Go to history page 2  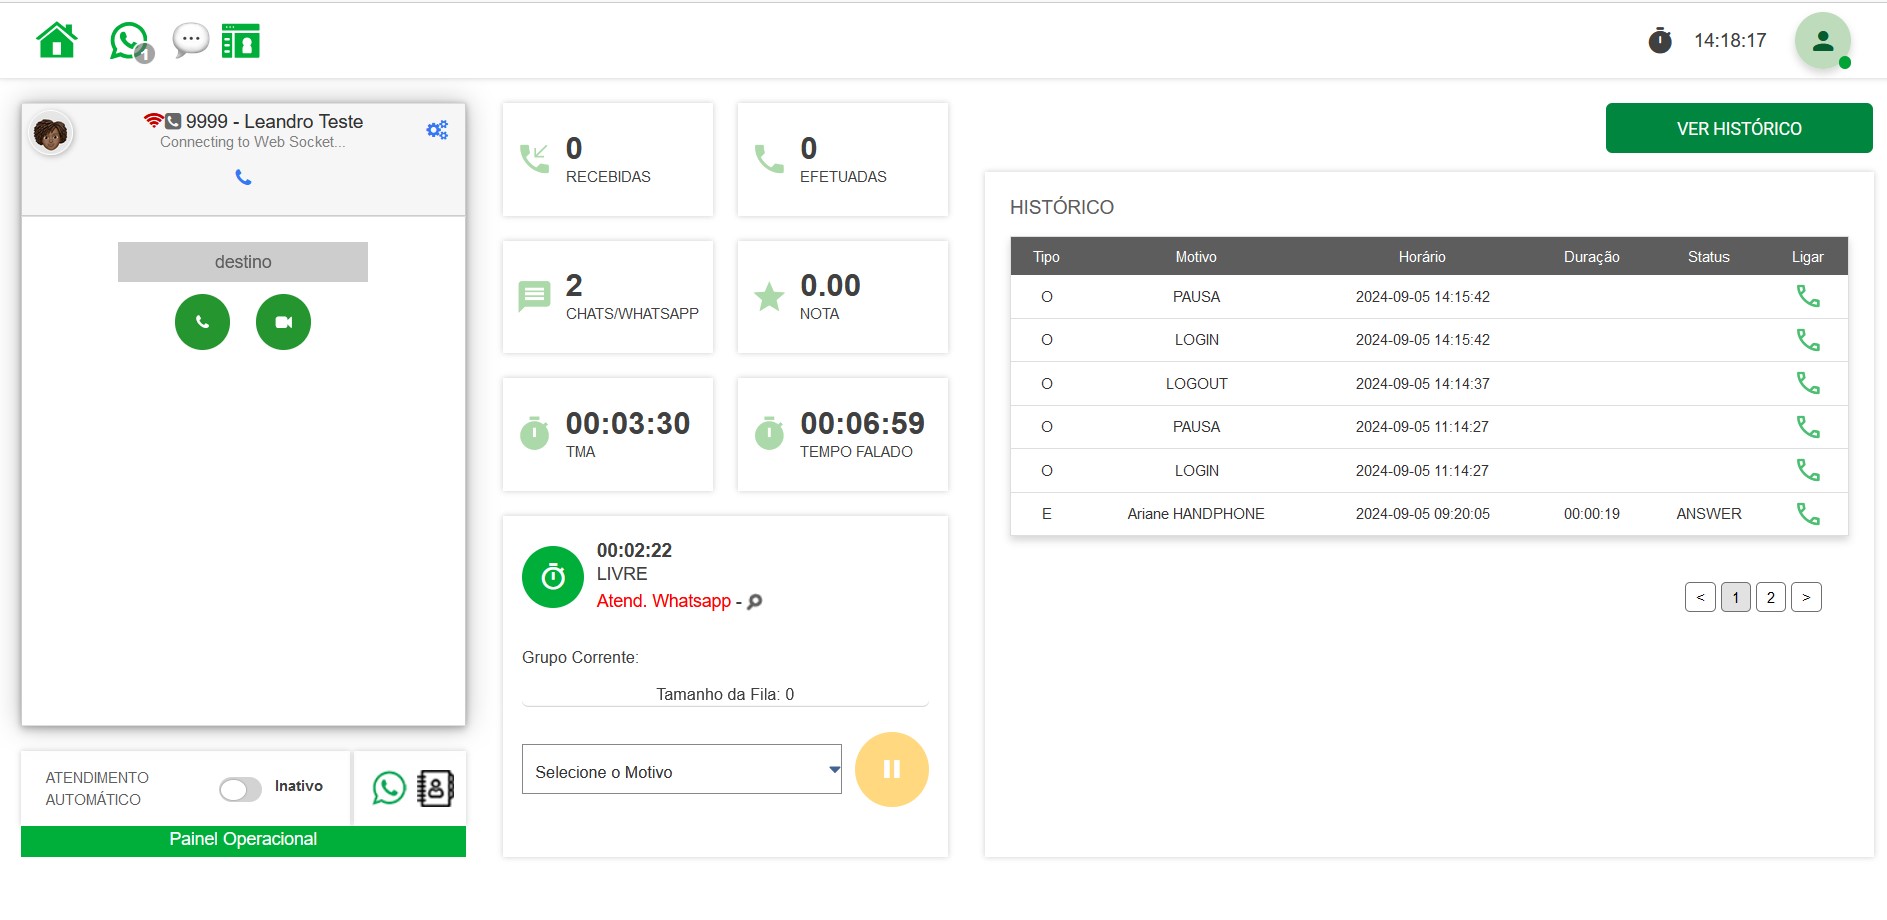1770,597
